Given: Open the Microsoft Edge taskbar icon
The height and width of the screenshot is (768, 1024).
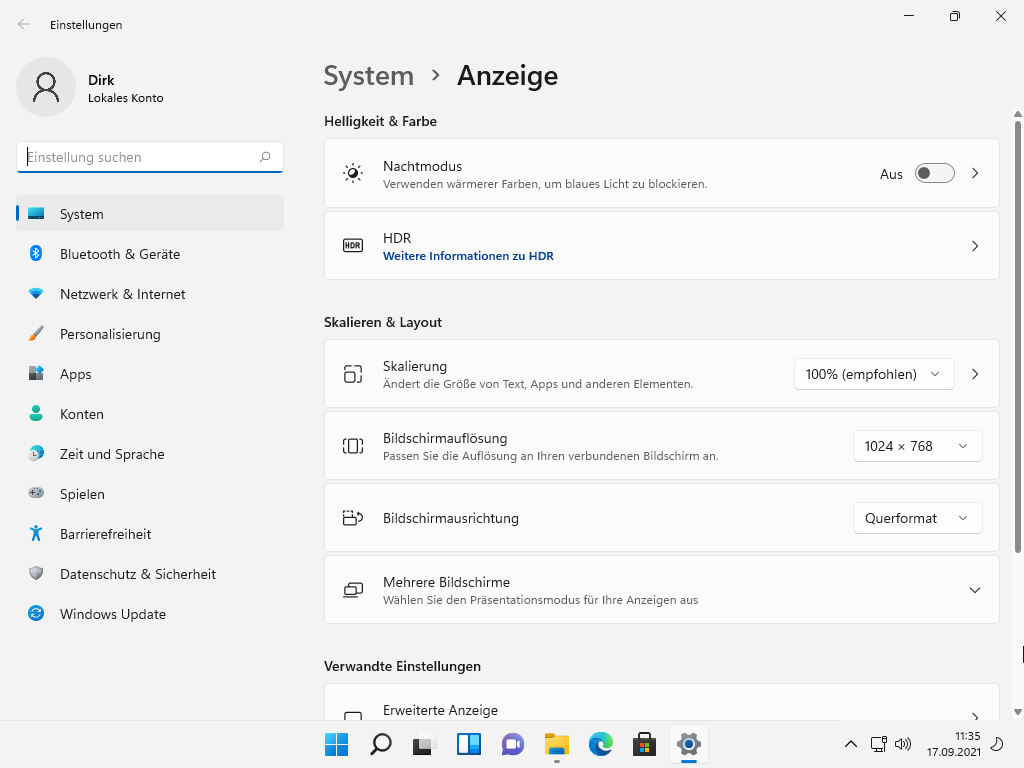Looking at the screenshot, I should coord(600,744).
